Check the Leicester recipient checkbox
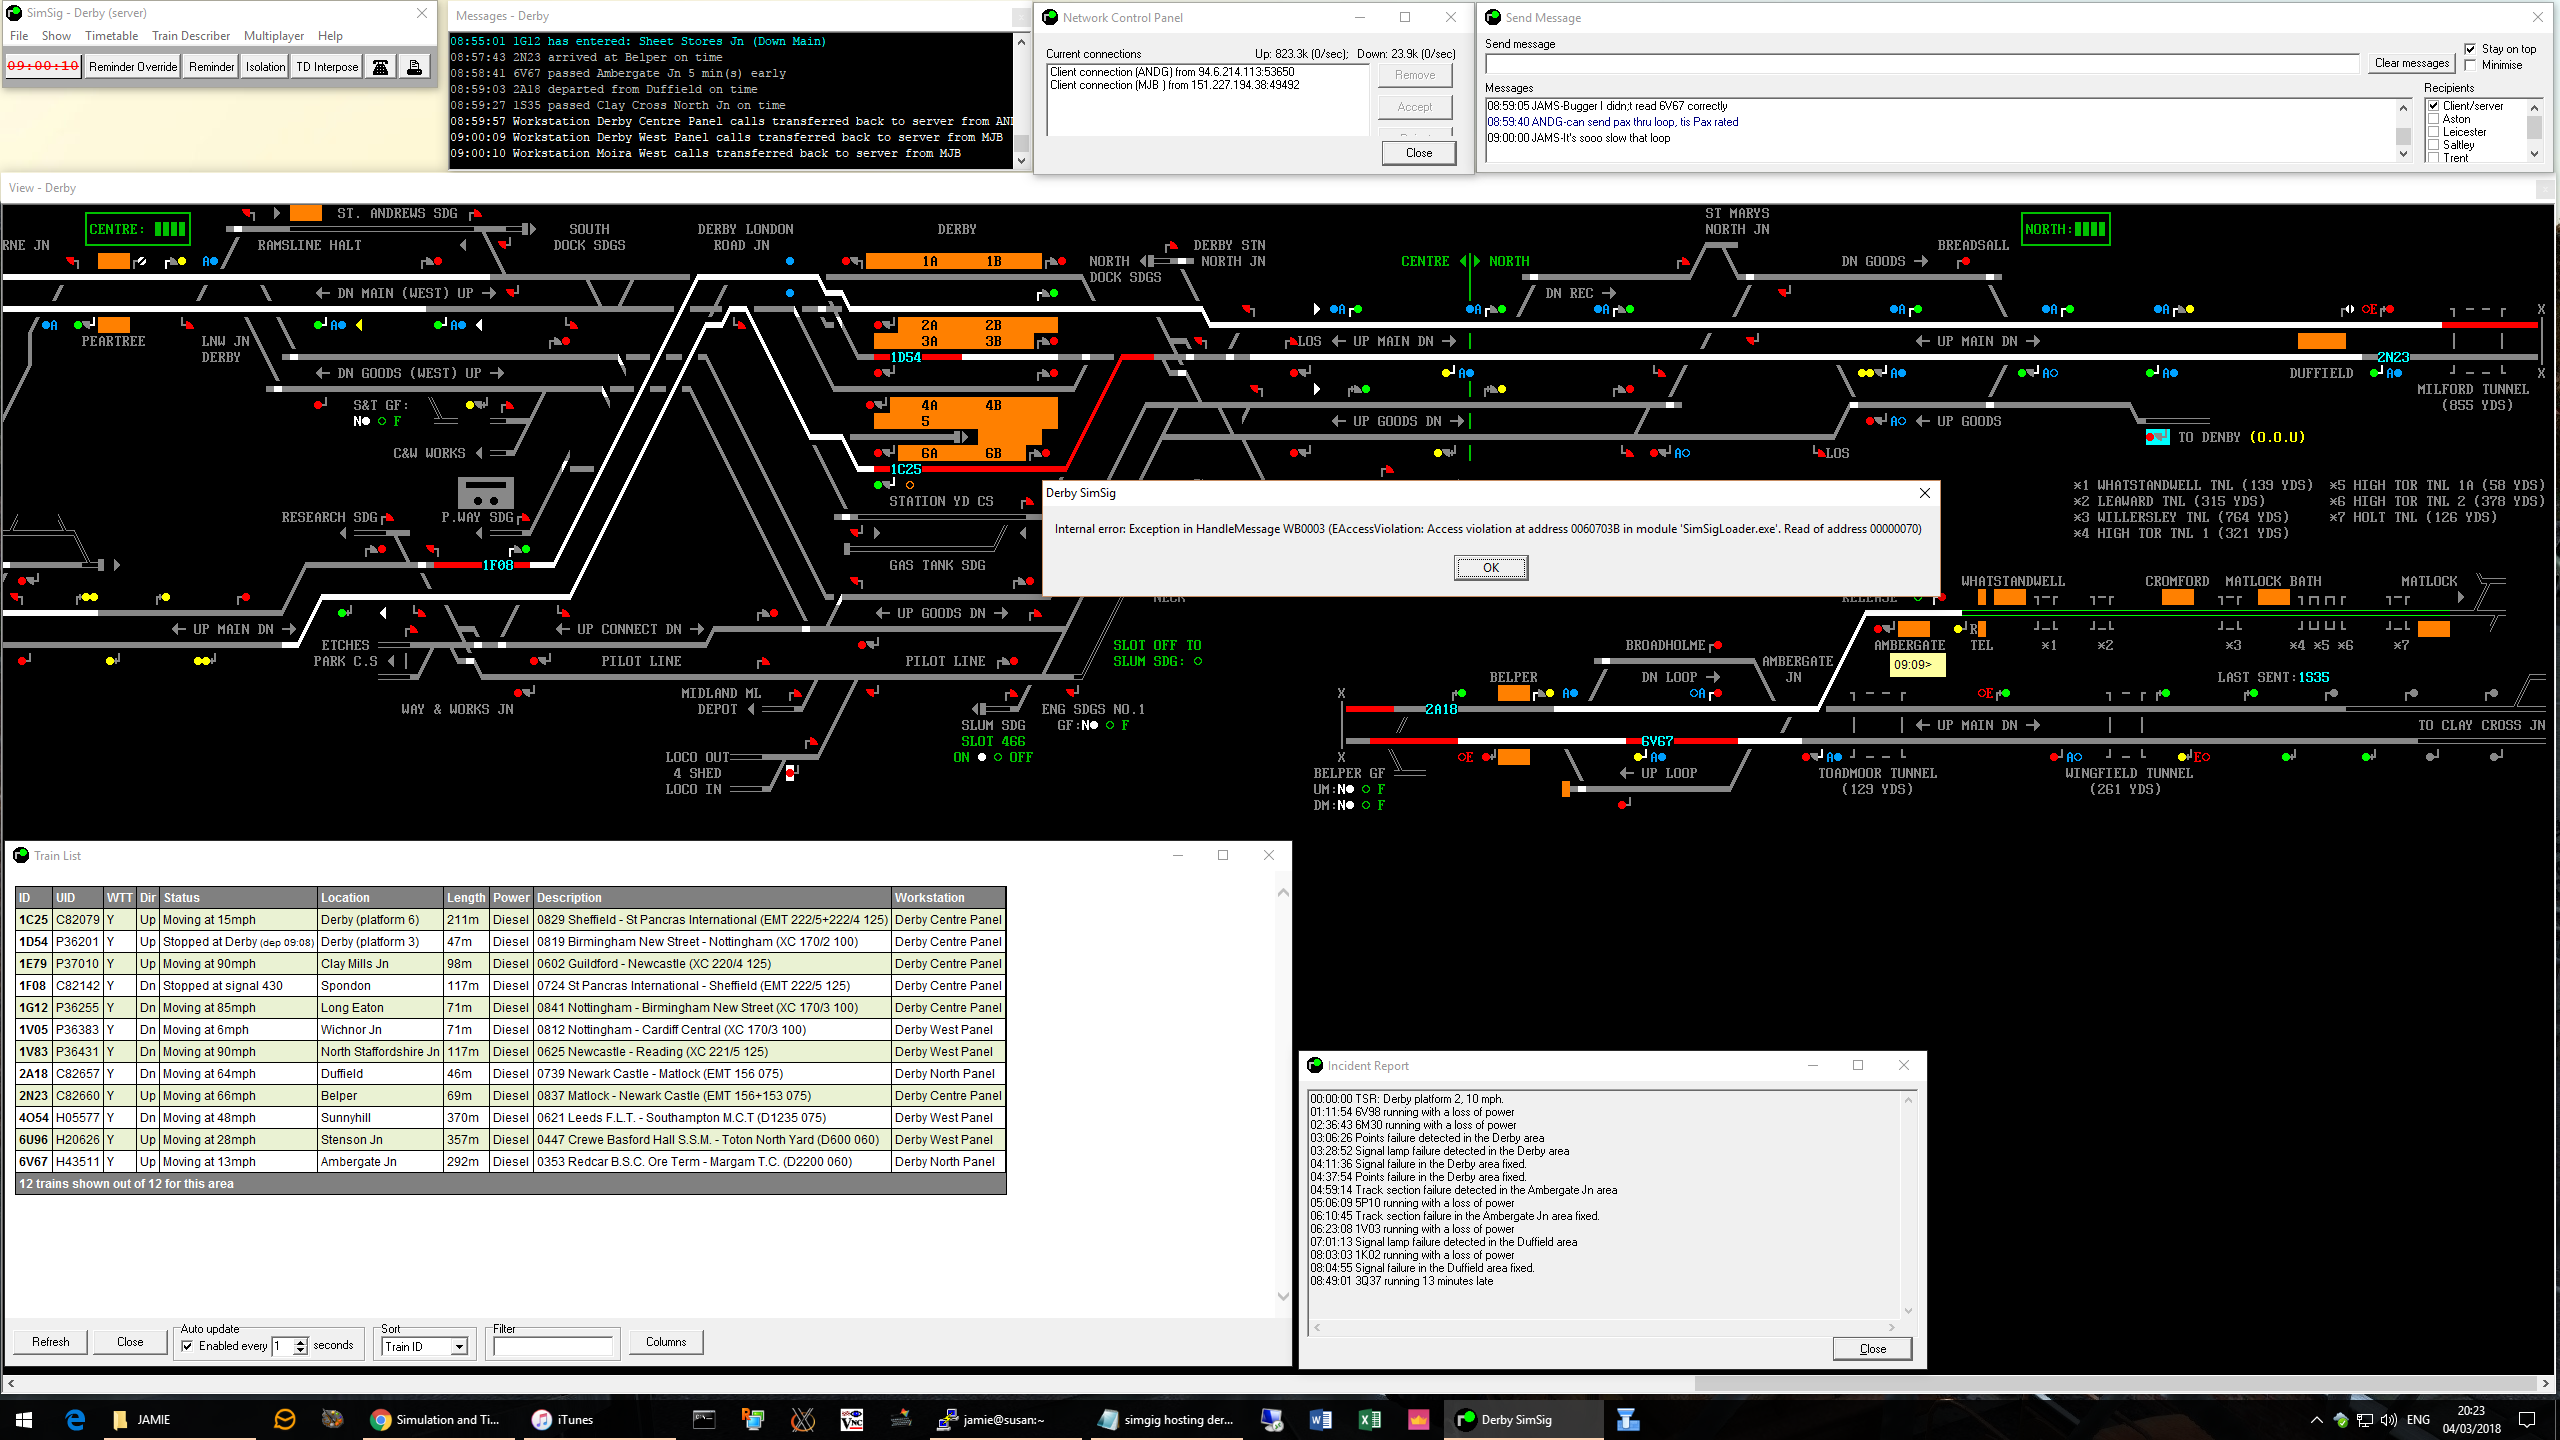The image size is (2560, 1440). pos(2434,132)
